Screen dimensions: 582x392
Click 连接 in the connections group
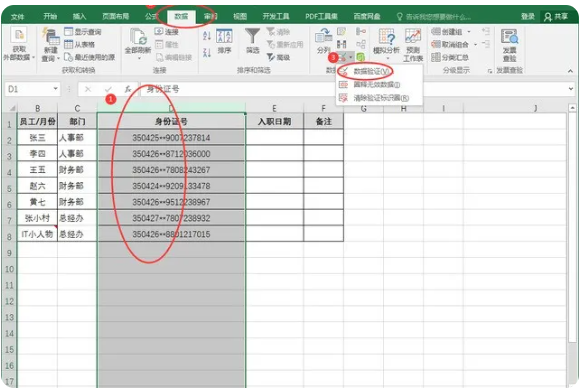(x=167, y=32)
